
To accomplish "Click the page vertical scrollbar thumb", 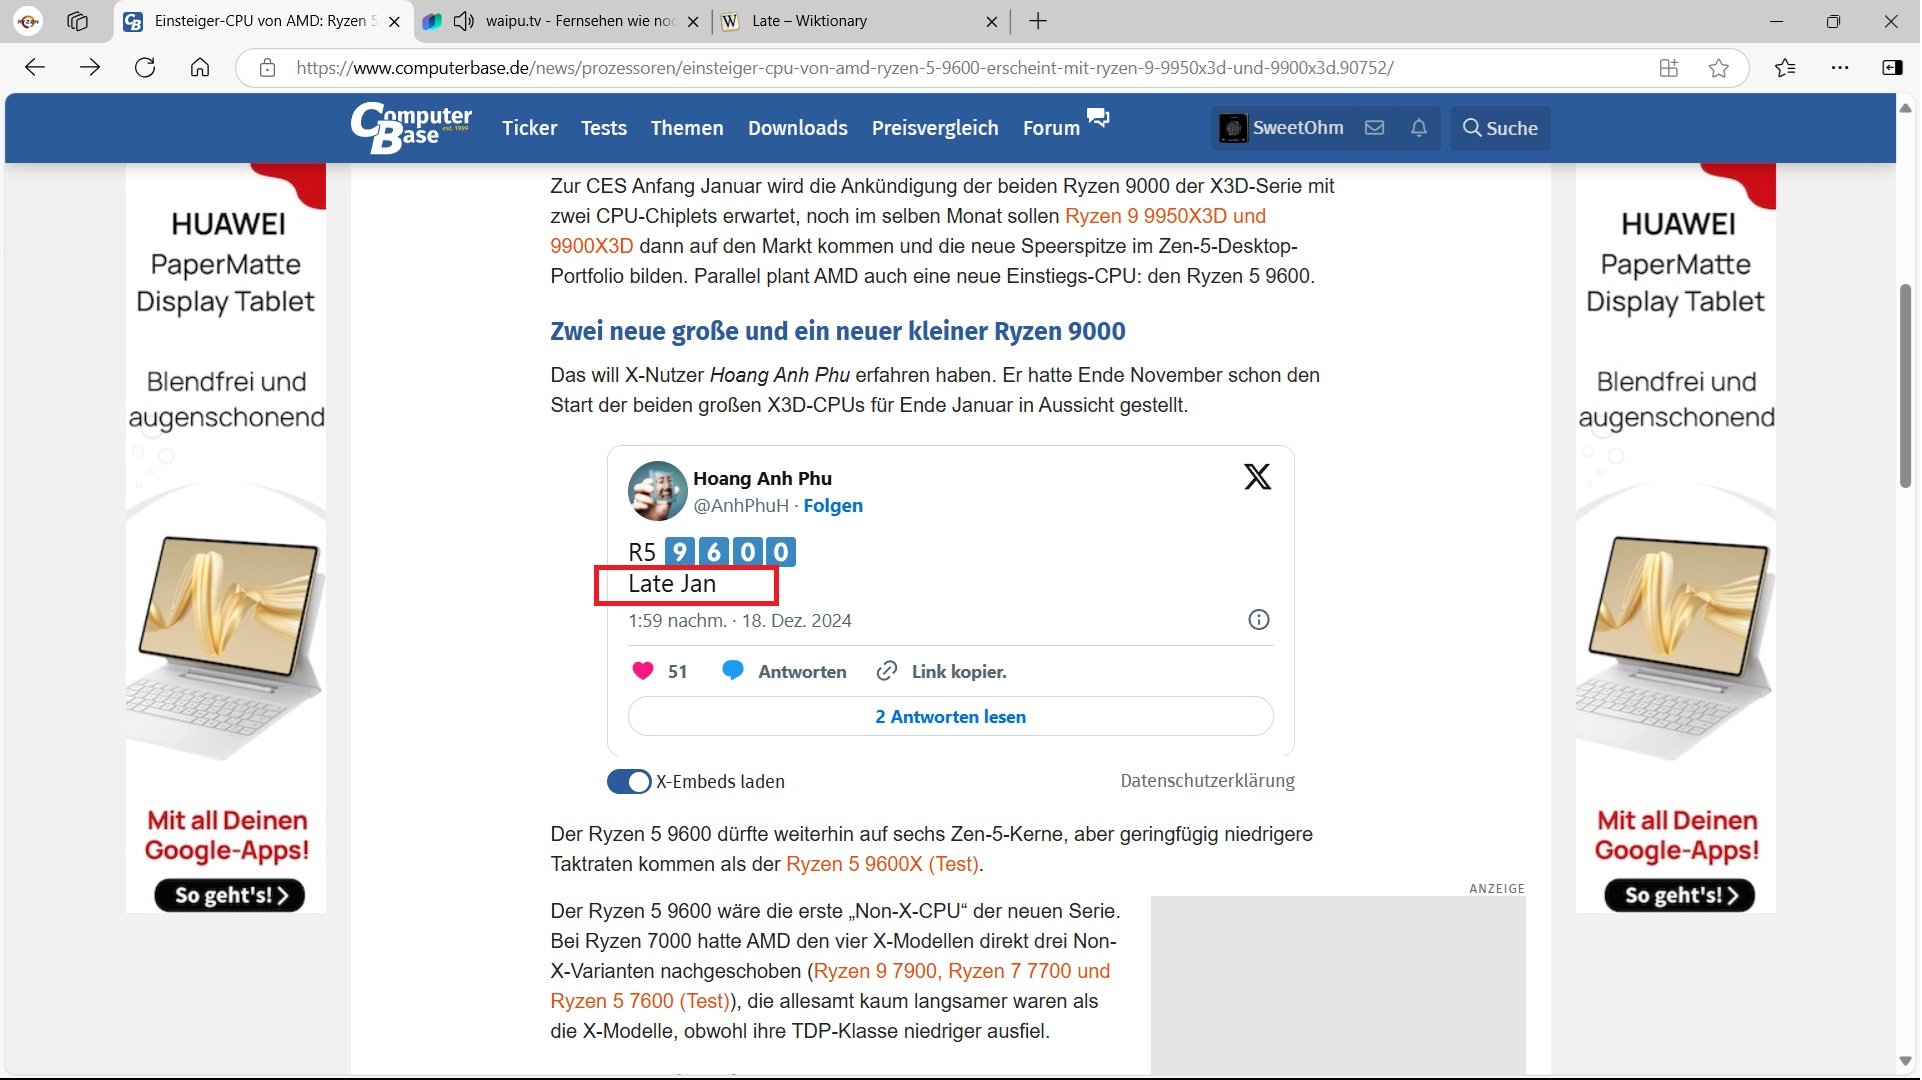I will (1906, 385).
